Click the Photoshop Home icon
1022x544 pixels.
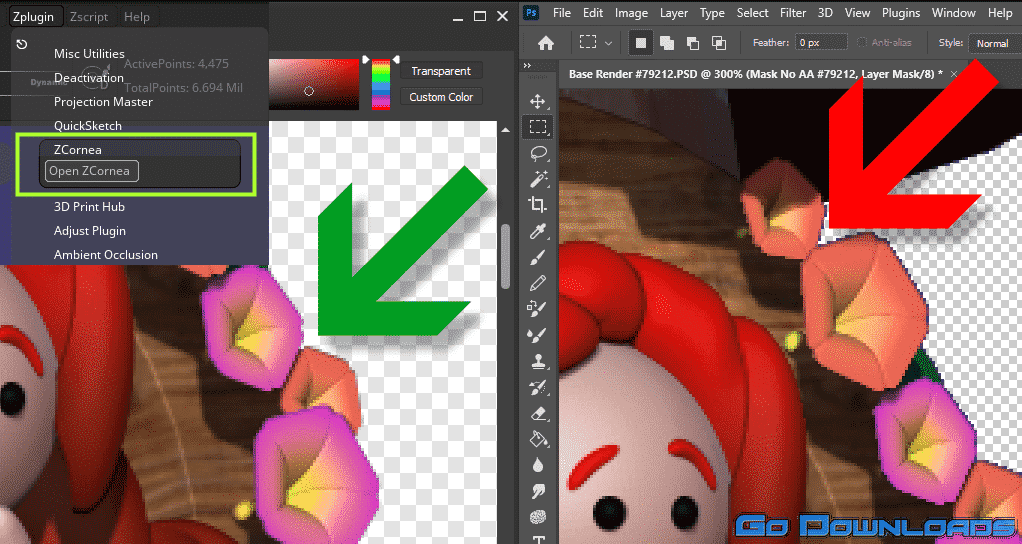546,43
